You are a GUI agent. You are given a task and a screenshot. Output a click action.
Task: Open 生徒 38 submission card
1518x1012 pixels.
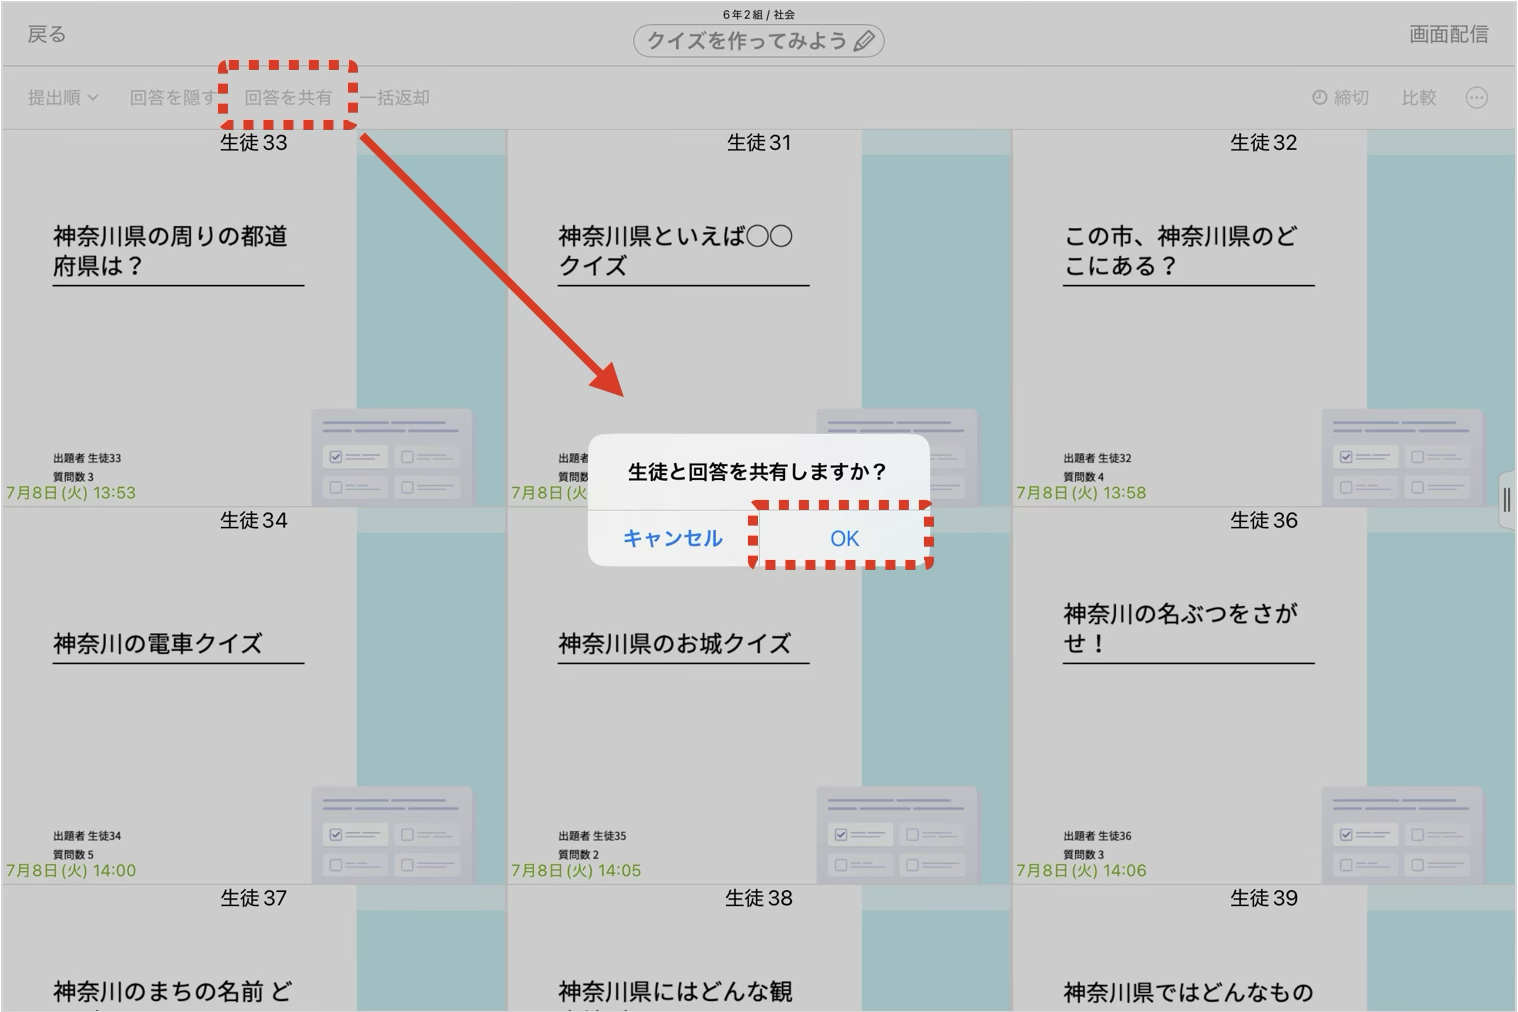click(x=759, y=948)
